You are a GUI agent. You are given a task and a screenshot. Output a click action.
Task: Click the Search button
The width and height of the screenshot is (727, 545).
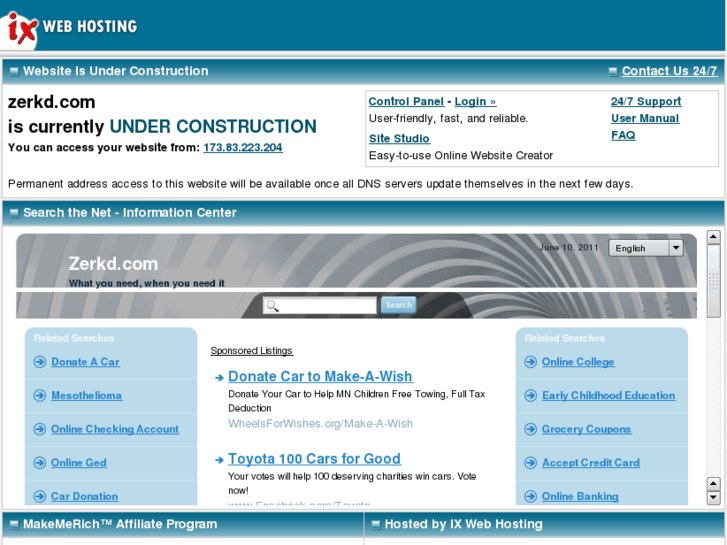[398, 305]
